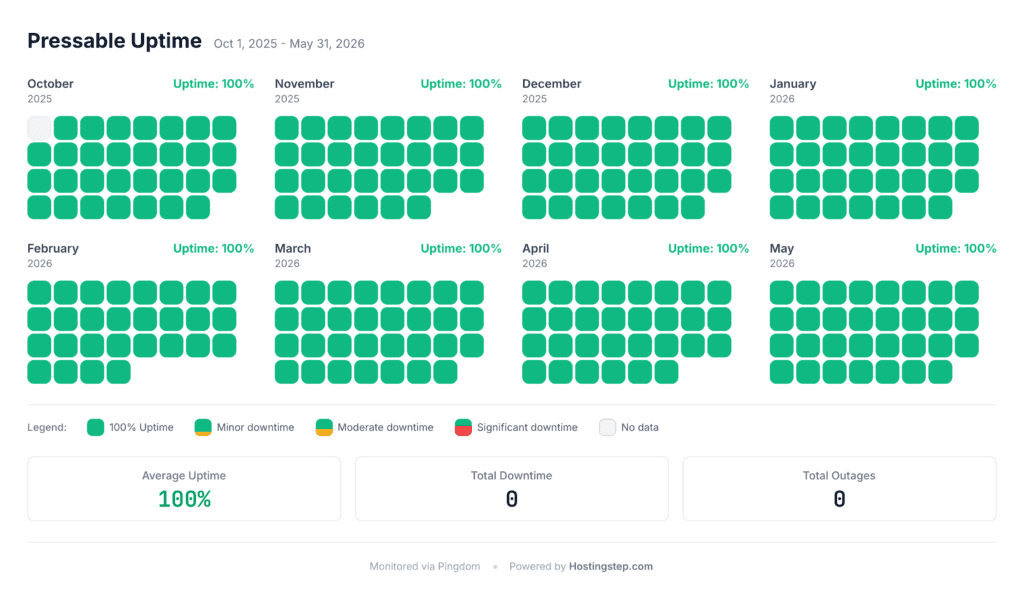The image size is (1024, 604).
Task: Click the 100% Uptime legend green swatch
Action: click(x=95, y=427)
